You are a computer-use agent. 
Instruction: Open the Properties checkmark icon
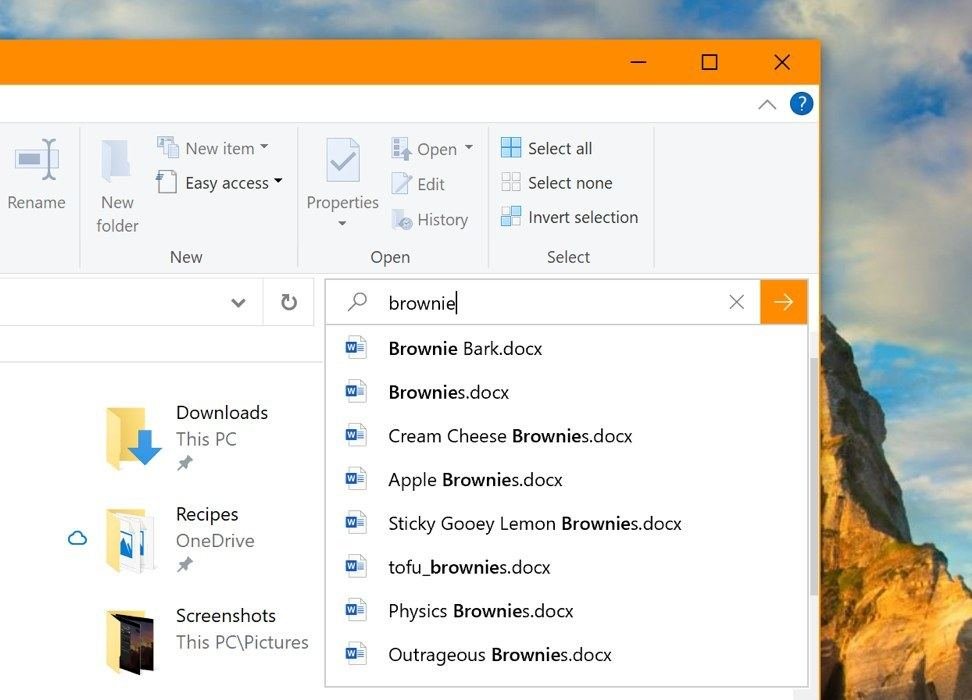pos(343,161)
